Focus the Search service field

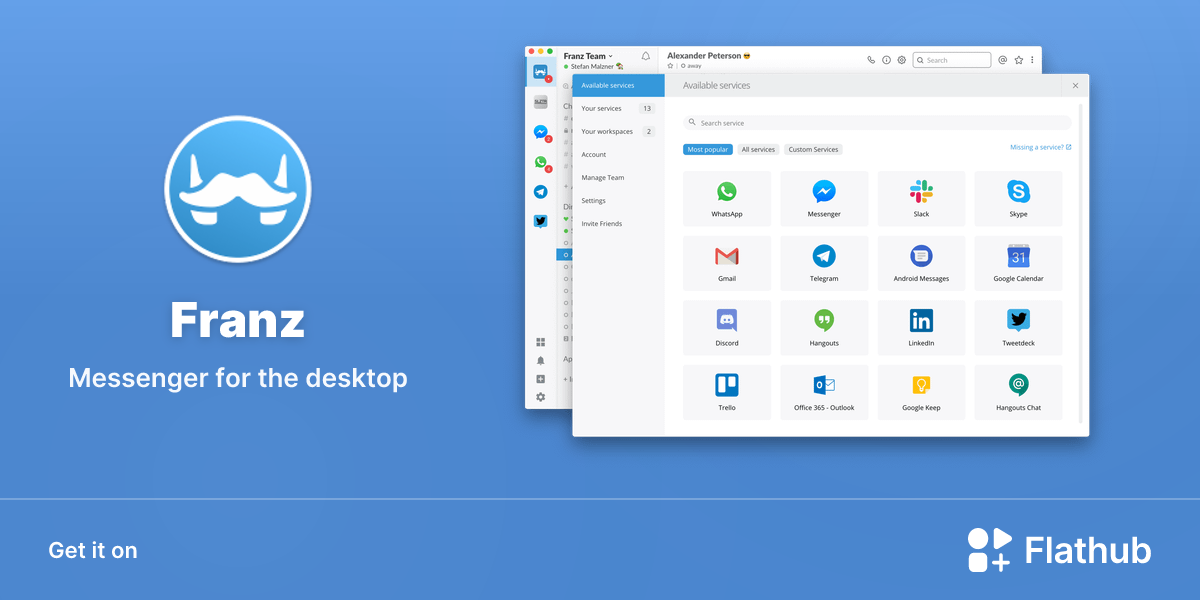(877, 122)
